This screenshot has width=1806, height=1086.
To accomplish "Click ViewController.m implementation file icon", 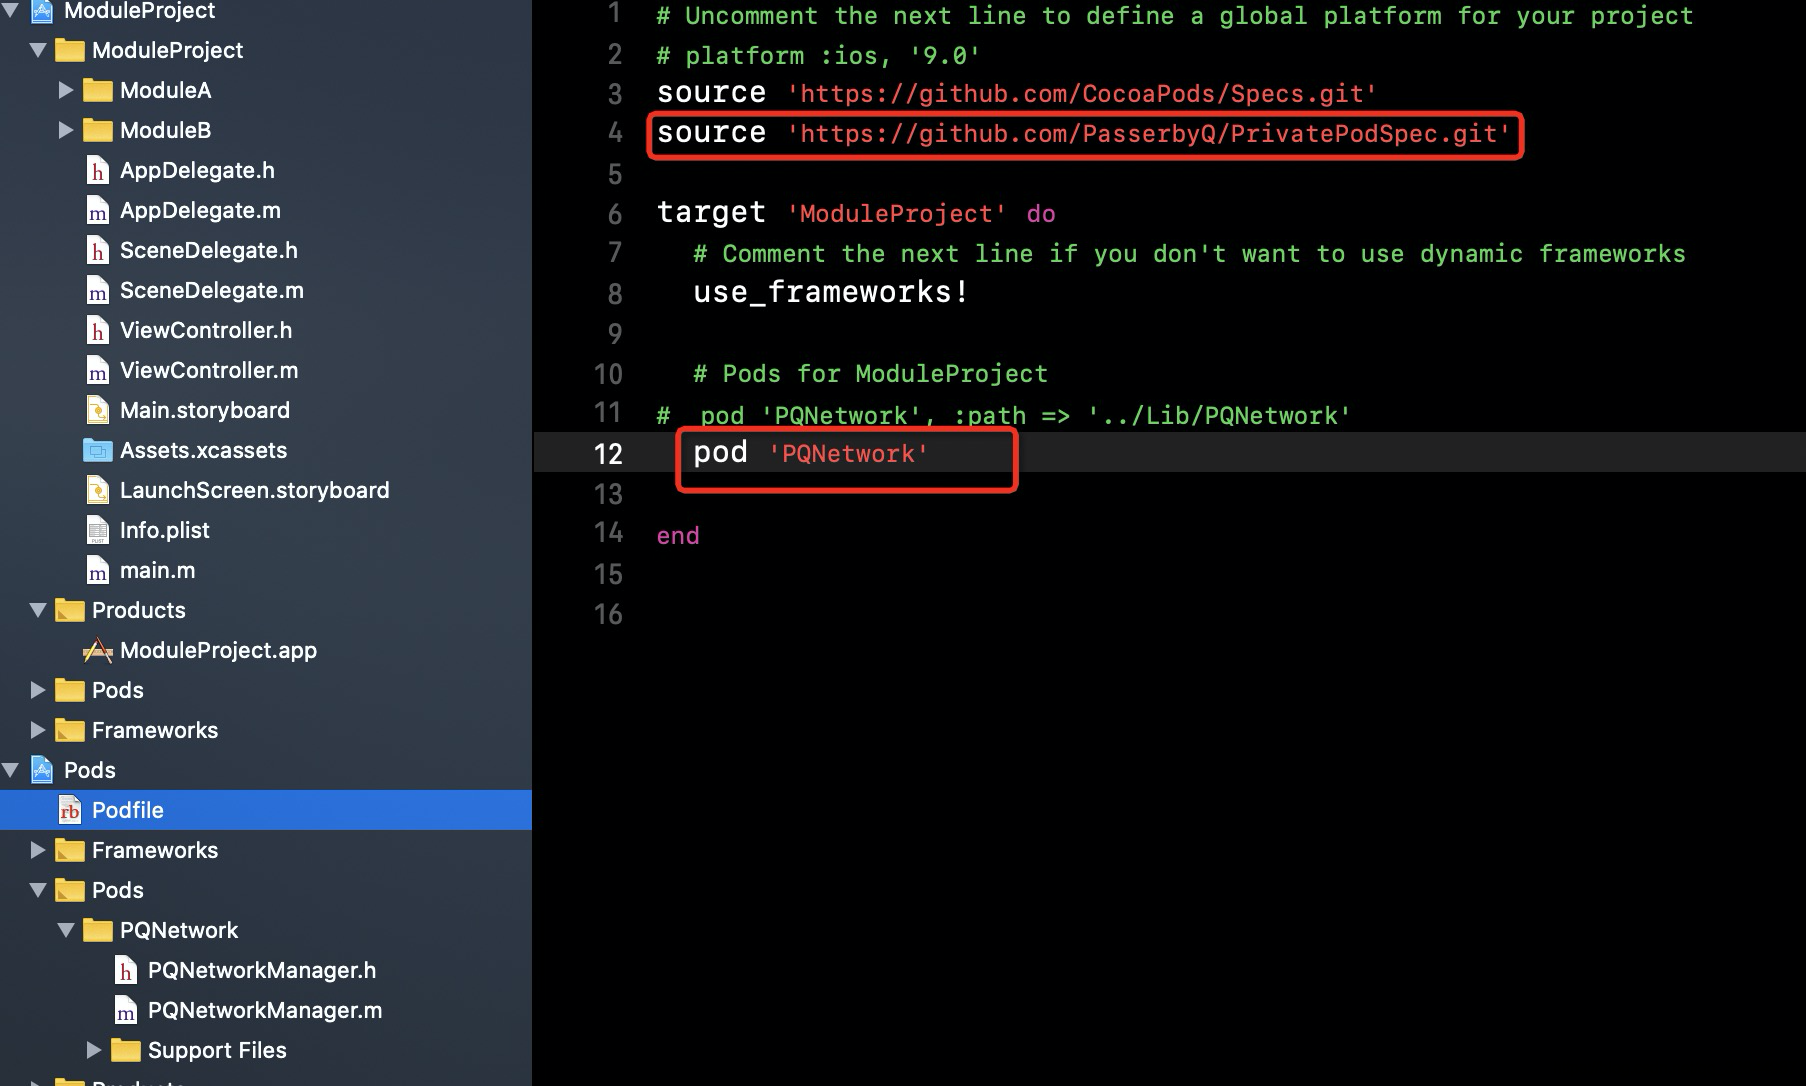I will click(97, 370).
